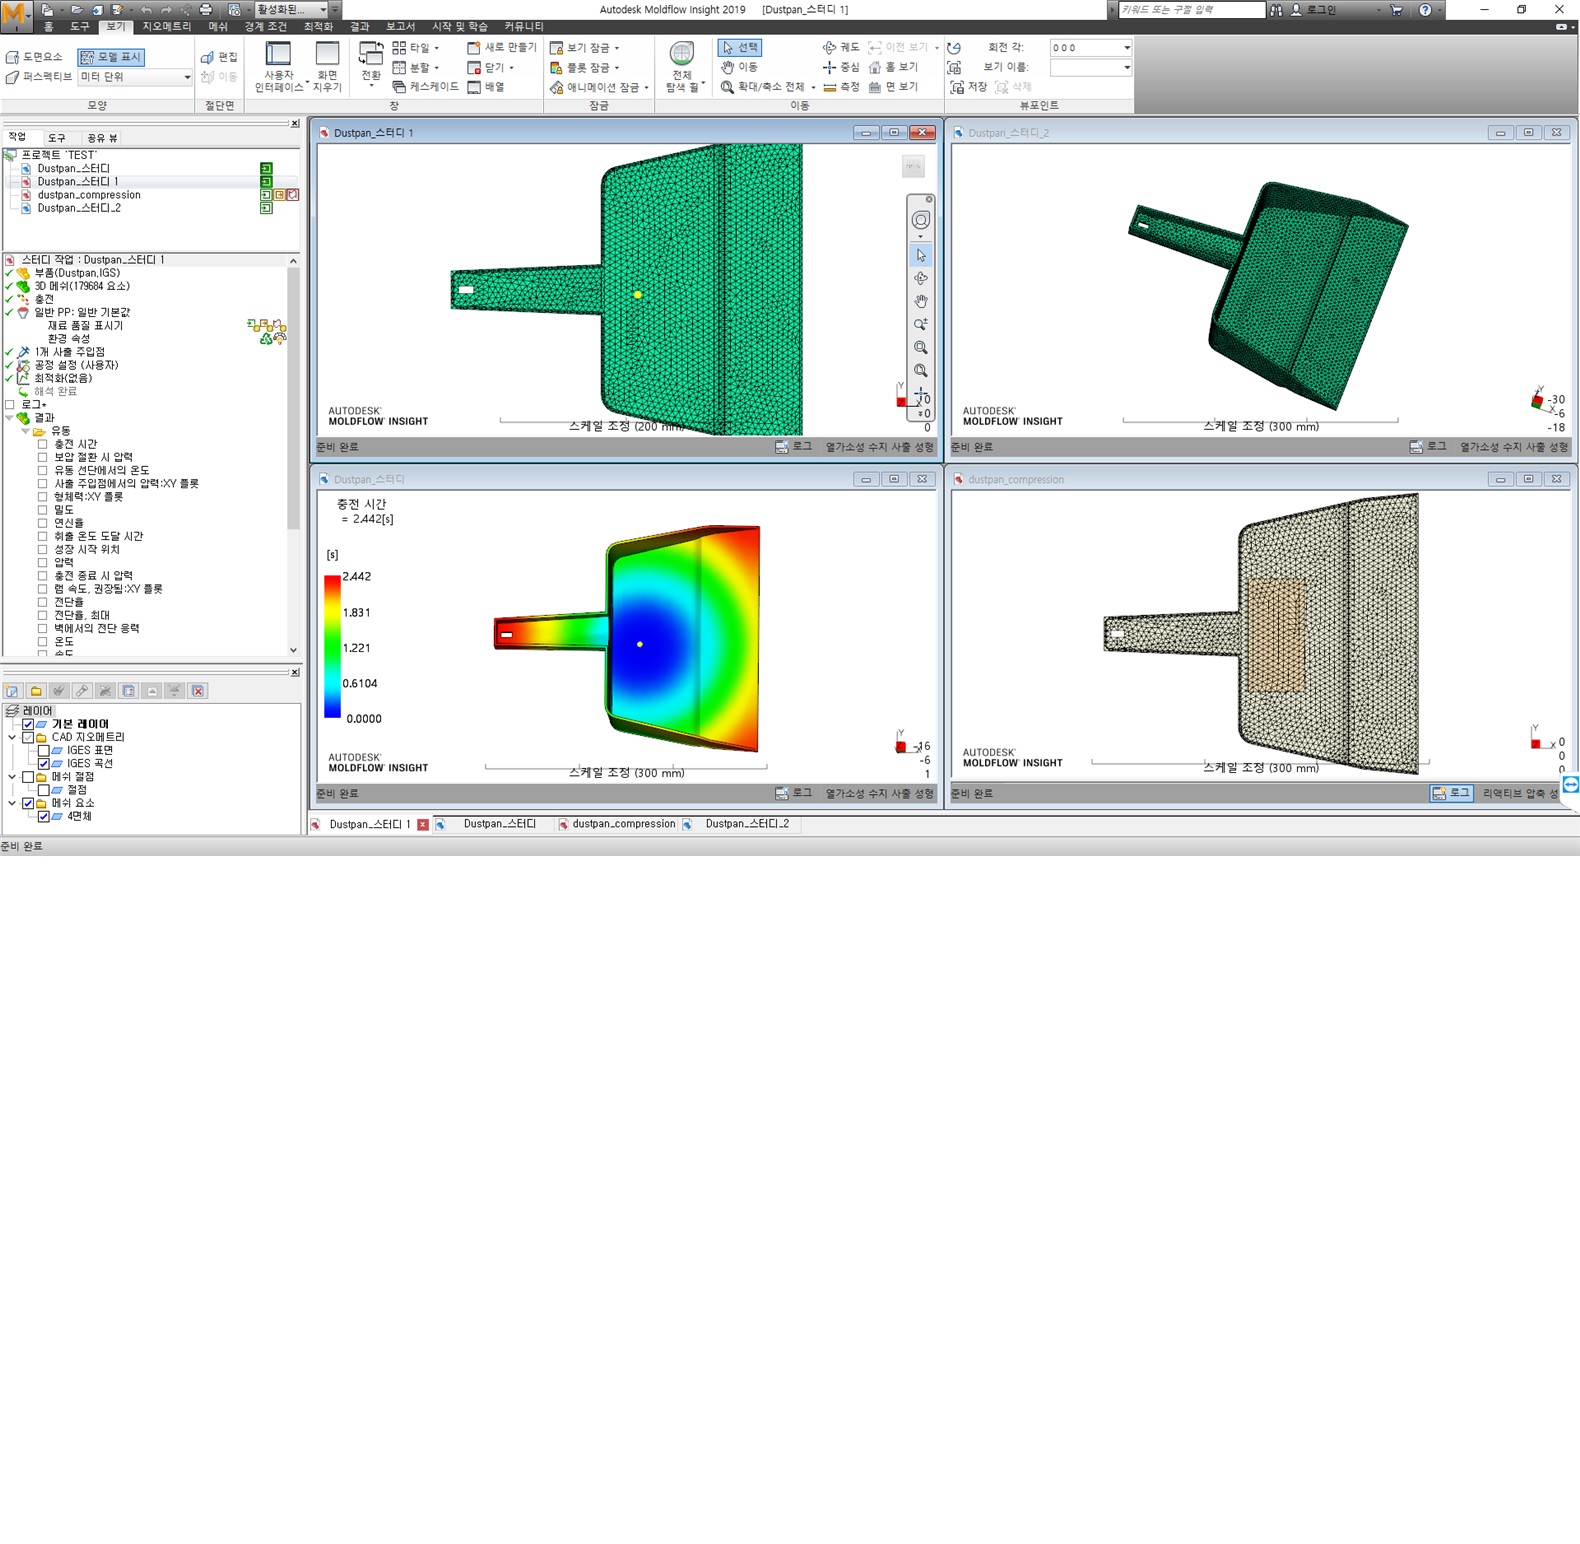Click the 전체 탐색 휠 icon

click(682, 53)
